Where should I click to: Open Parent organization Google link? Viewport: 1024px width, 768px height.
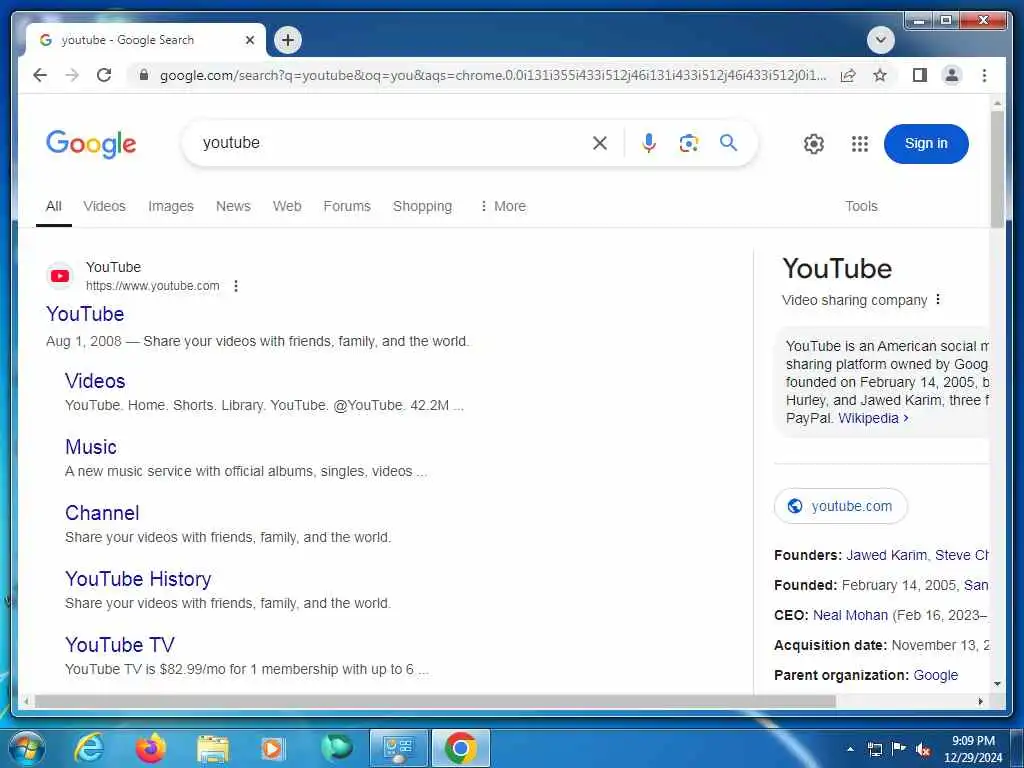(935, 675)
